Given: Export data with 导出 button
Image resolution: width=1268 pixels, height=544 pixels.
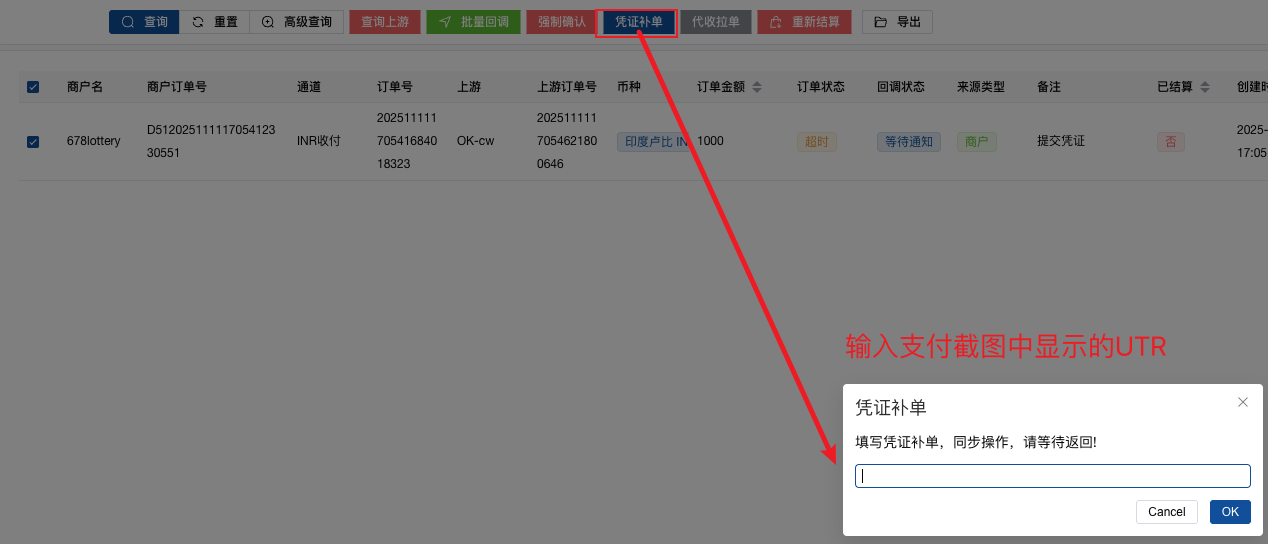Looking at the screenshot, I should click(x=897, y=22).
